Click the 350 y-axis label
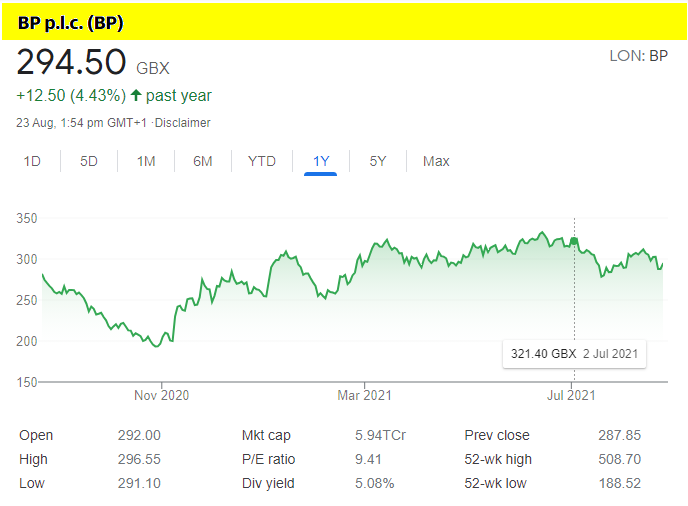 pyautogui.click(x=27, y=218)
